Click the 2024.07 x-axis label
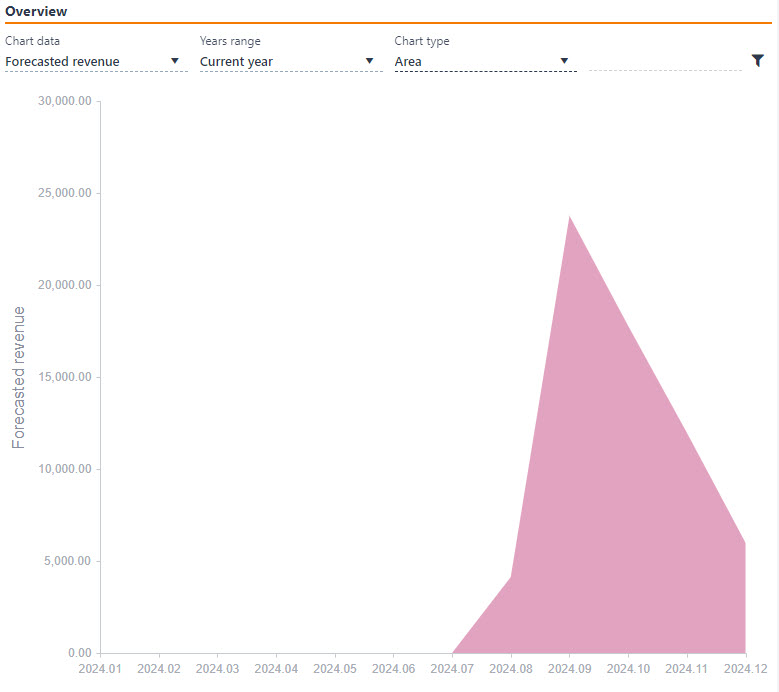This screenshot has height=692, width=779. click(453, 668)
